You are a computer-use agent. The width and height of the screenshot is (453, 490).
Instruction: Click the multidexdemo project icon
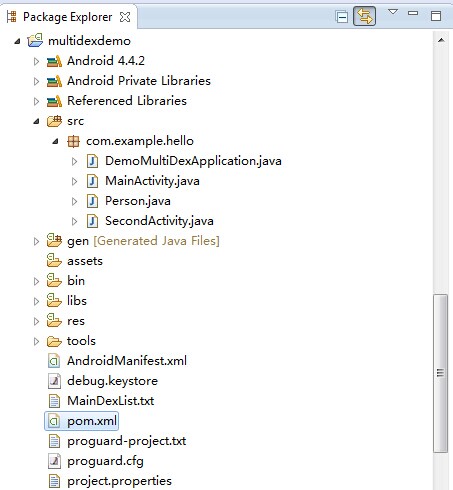[x=35, y=40]
